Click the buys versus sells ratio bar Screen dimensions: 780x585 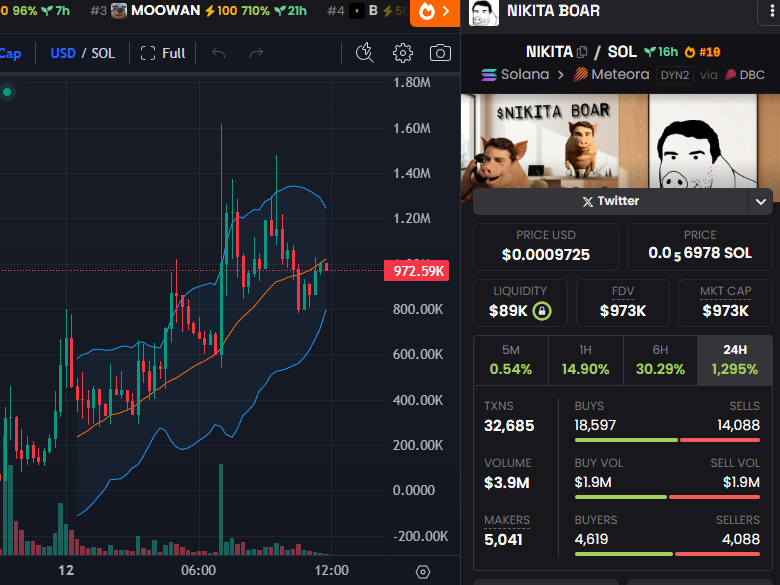[x=667, y=440]
